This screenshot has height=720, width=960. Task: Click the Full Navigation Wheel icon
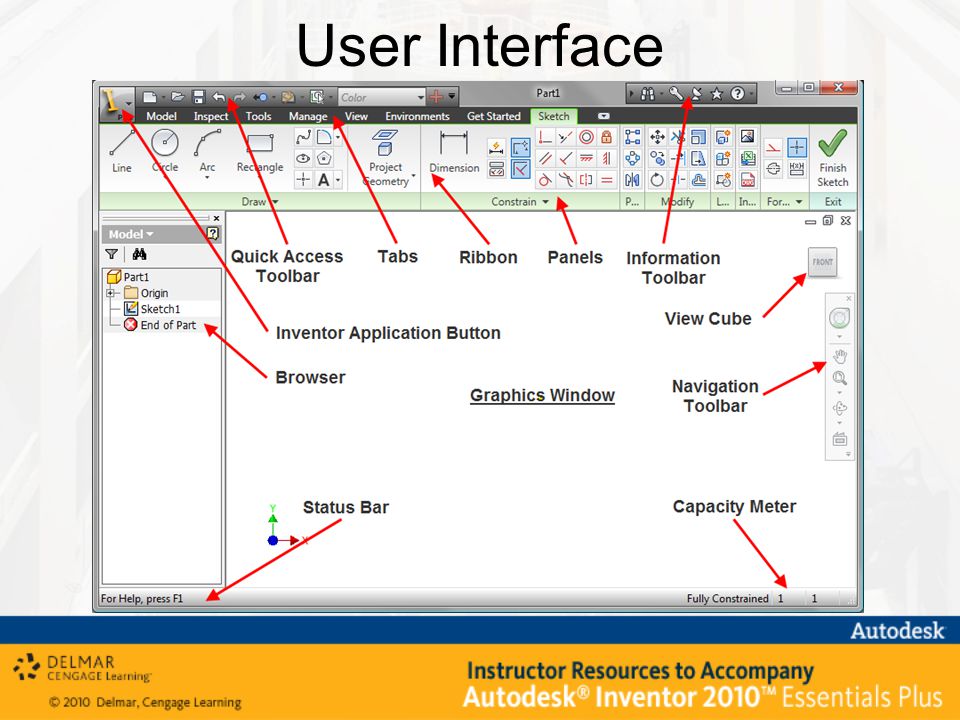pyautogui.click(x=839, y=318)
